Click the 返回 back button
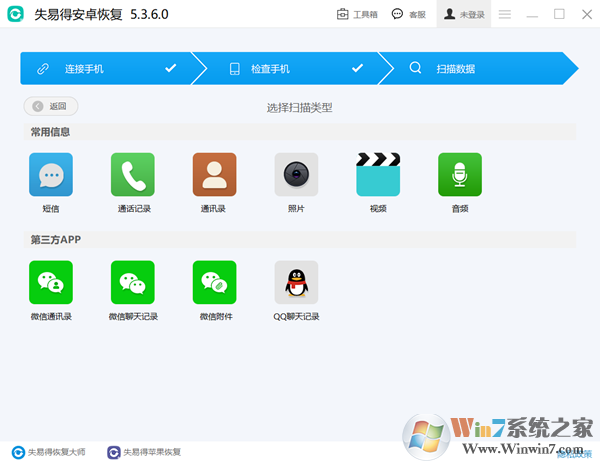 51,106
